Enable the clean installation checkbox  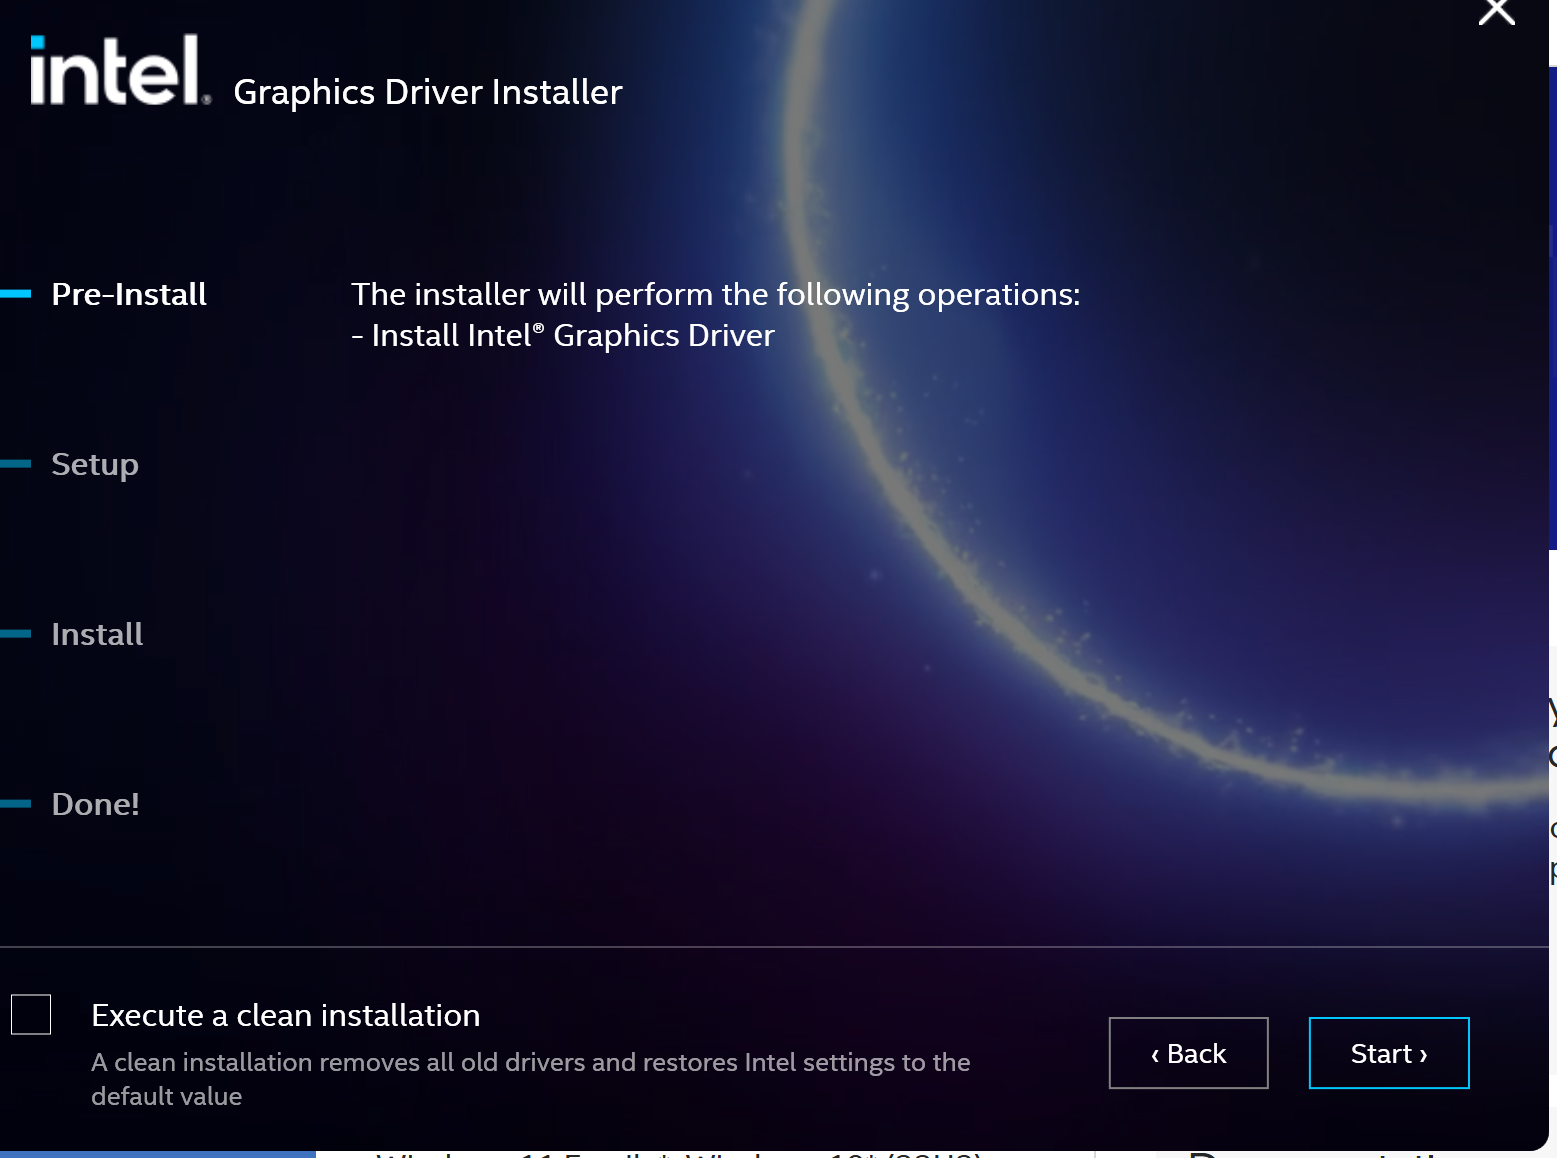click(31, 1014)
